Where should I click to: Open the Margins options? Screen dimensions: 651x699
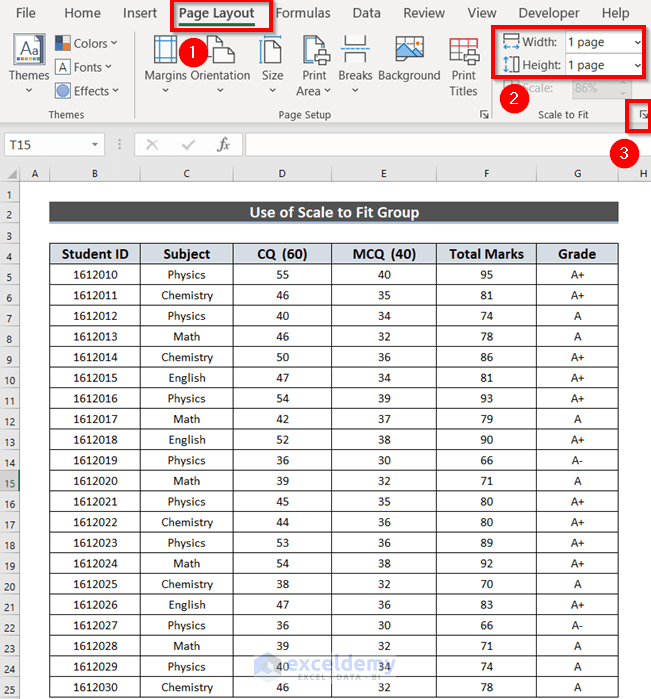pos(165,65)
